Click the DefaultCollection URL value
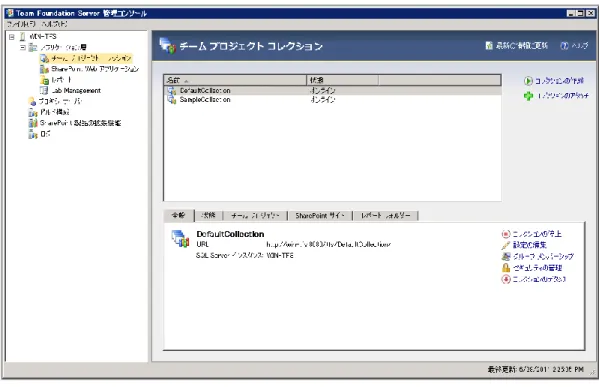This screenshot has width=599, height=387. [x=329, y=245]
